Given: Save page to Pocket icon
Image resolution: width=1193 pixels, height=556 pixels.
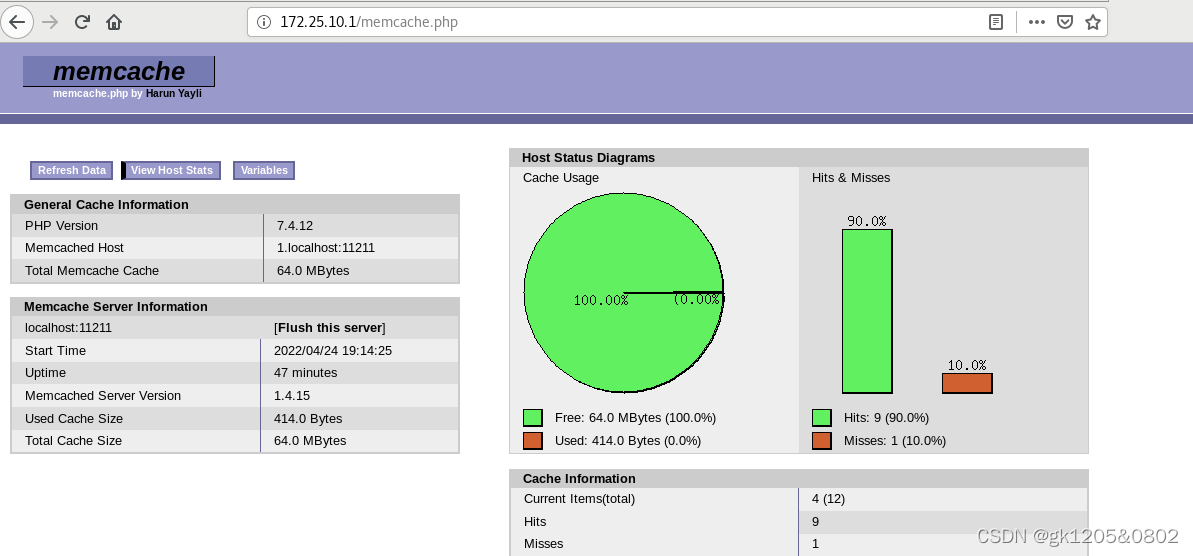Looking at the screenshot, I should pyautogui.click(x=1065, y=22).
